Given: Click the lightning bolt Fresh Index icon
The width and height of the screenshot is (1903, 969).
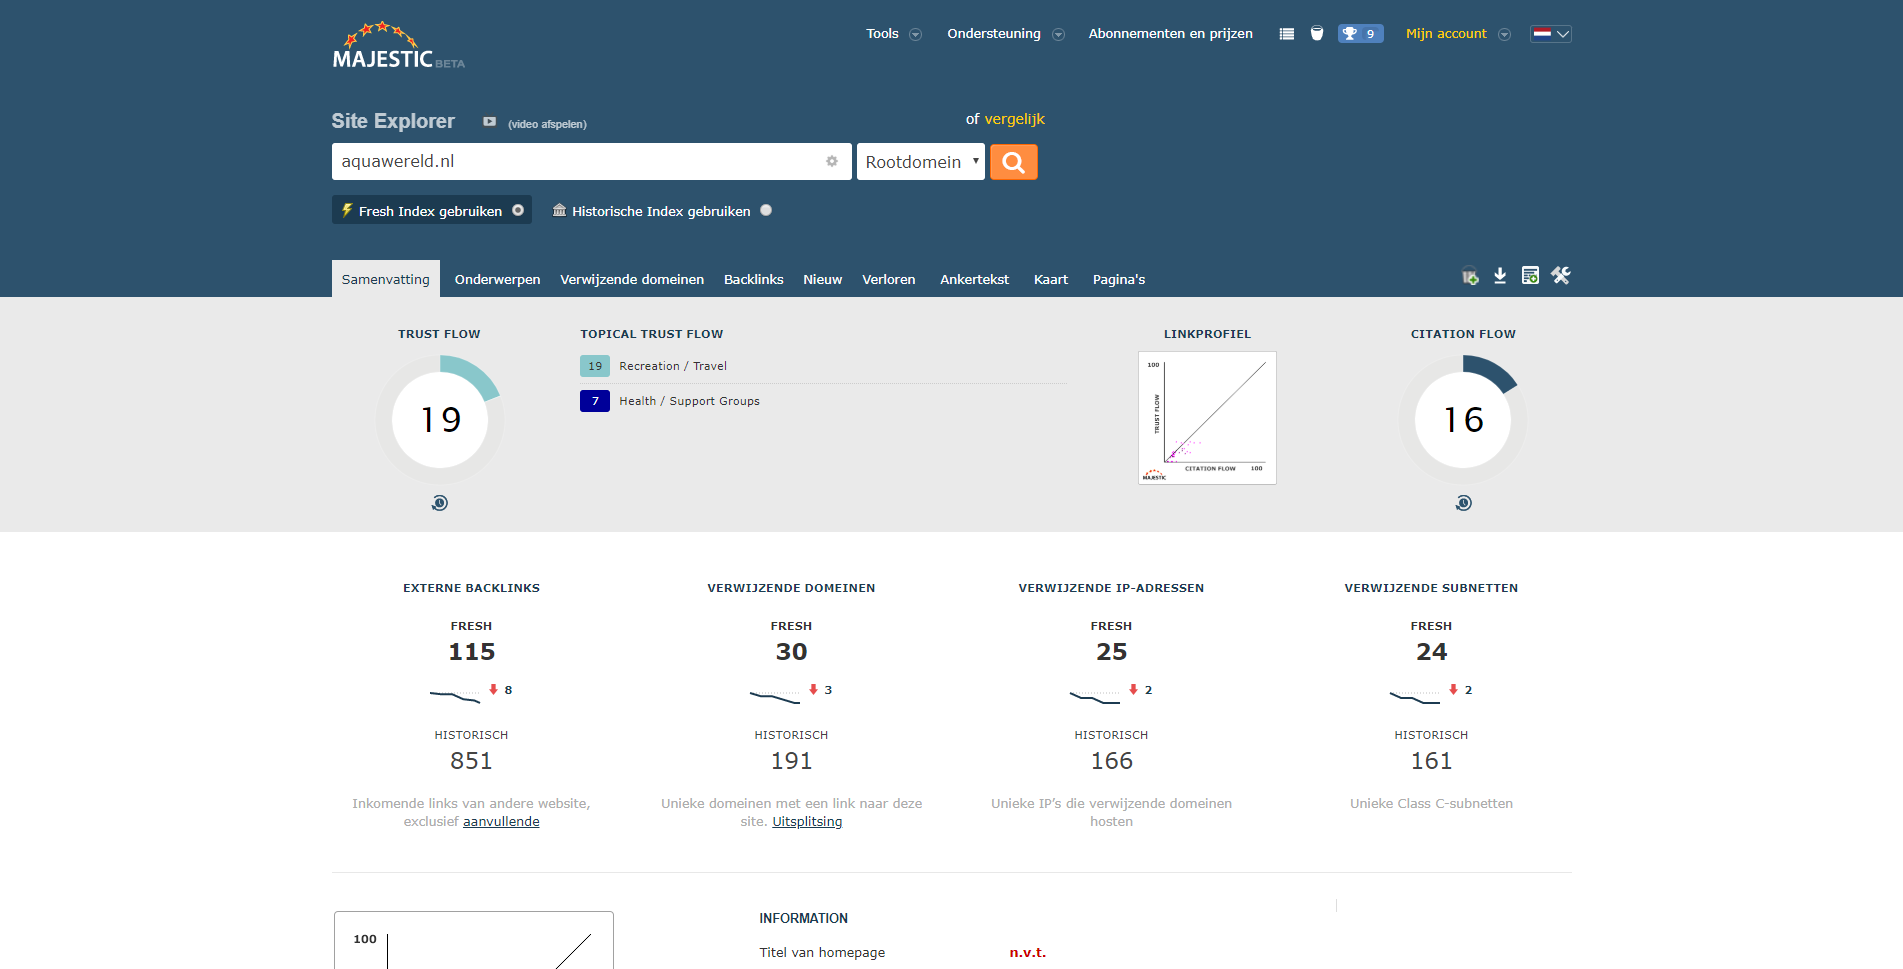Looking at the screenshot, I should coord(347,210).
